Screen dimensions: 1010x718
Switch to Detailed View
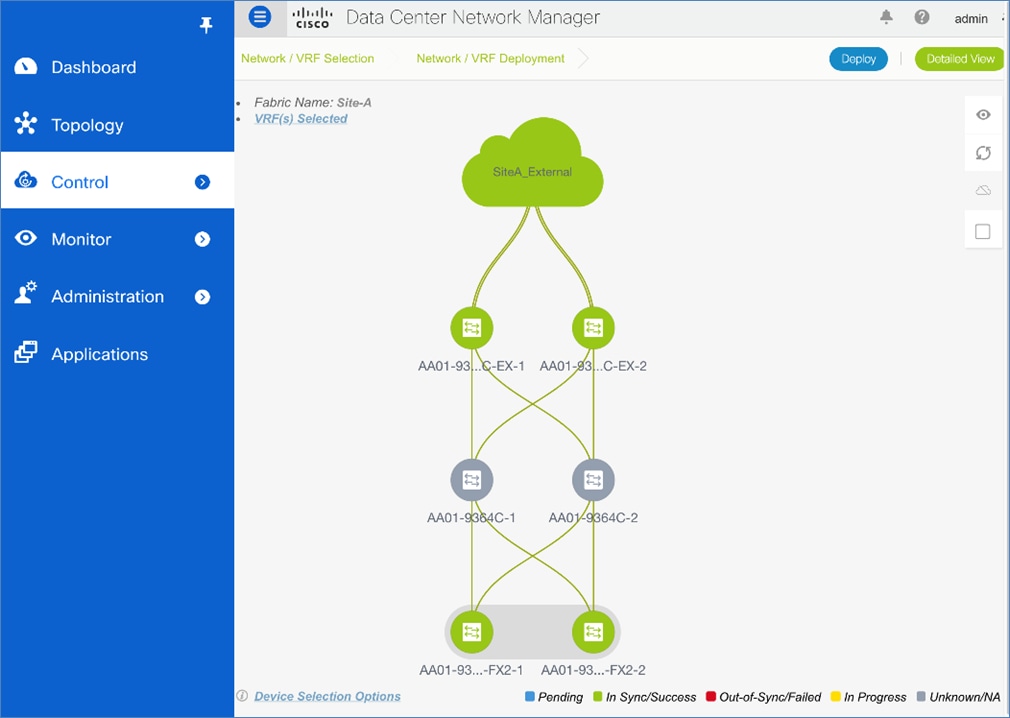pos(960,59)
